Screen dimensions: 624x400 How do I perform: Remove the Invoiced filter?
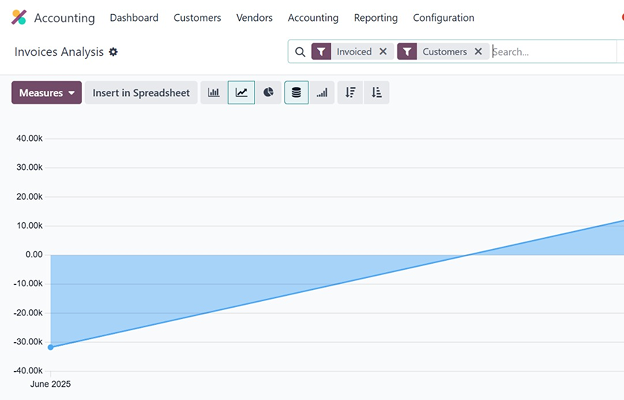tap(383, 52)
